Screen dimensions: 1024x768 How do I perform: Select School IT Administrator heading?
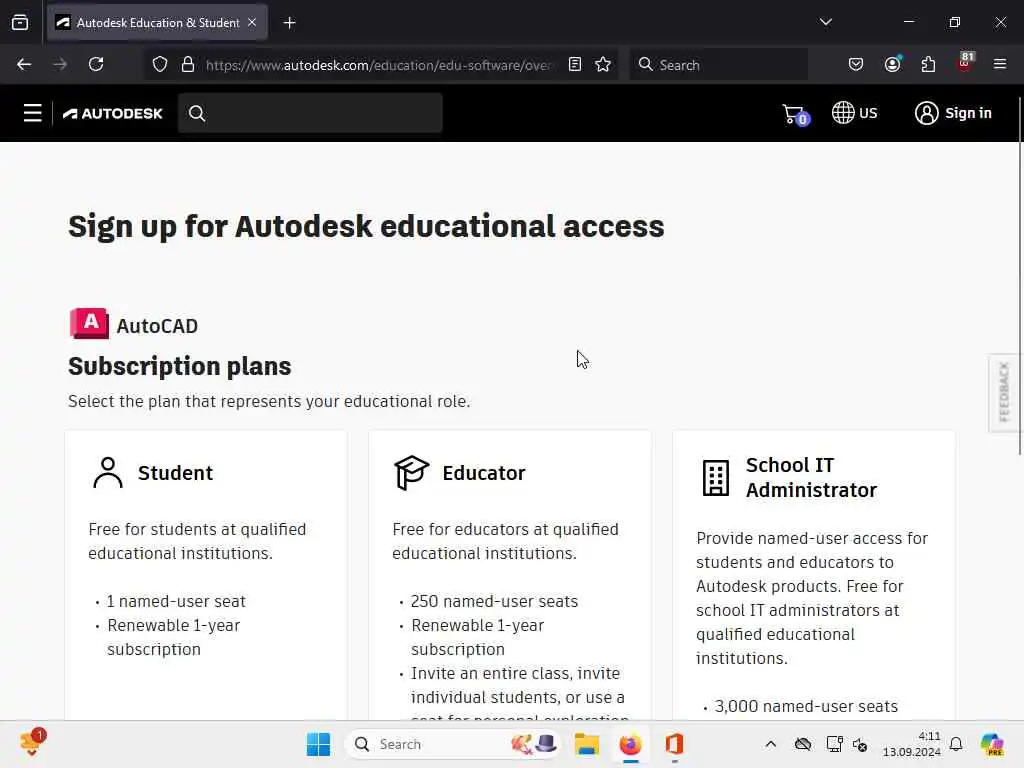811,477
